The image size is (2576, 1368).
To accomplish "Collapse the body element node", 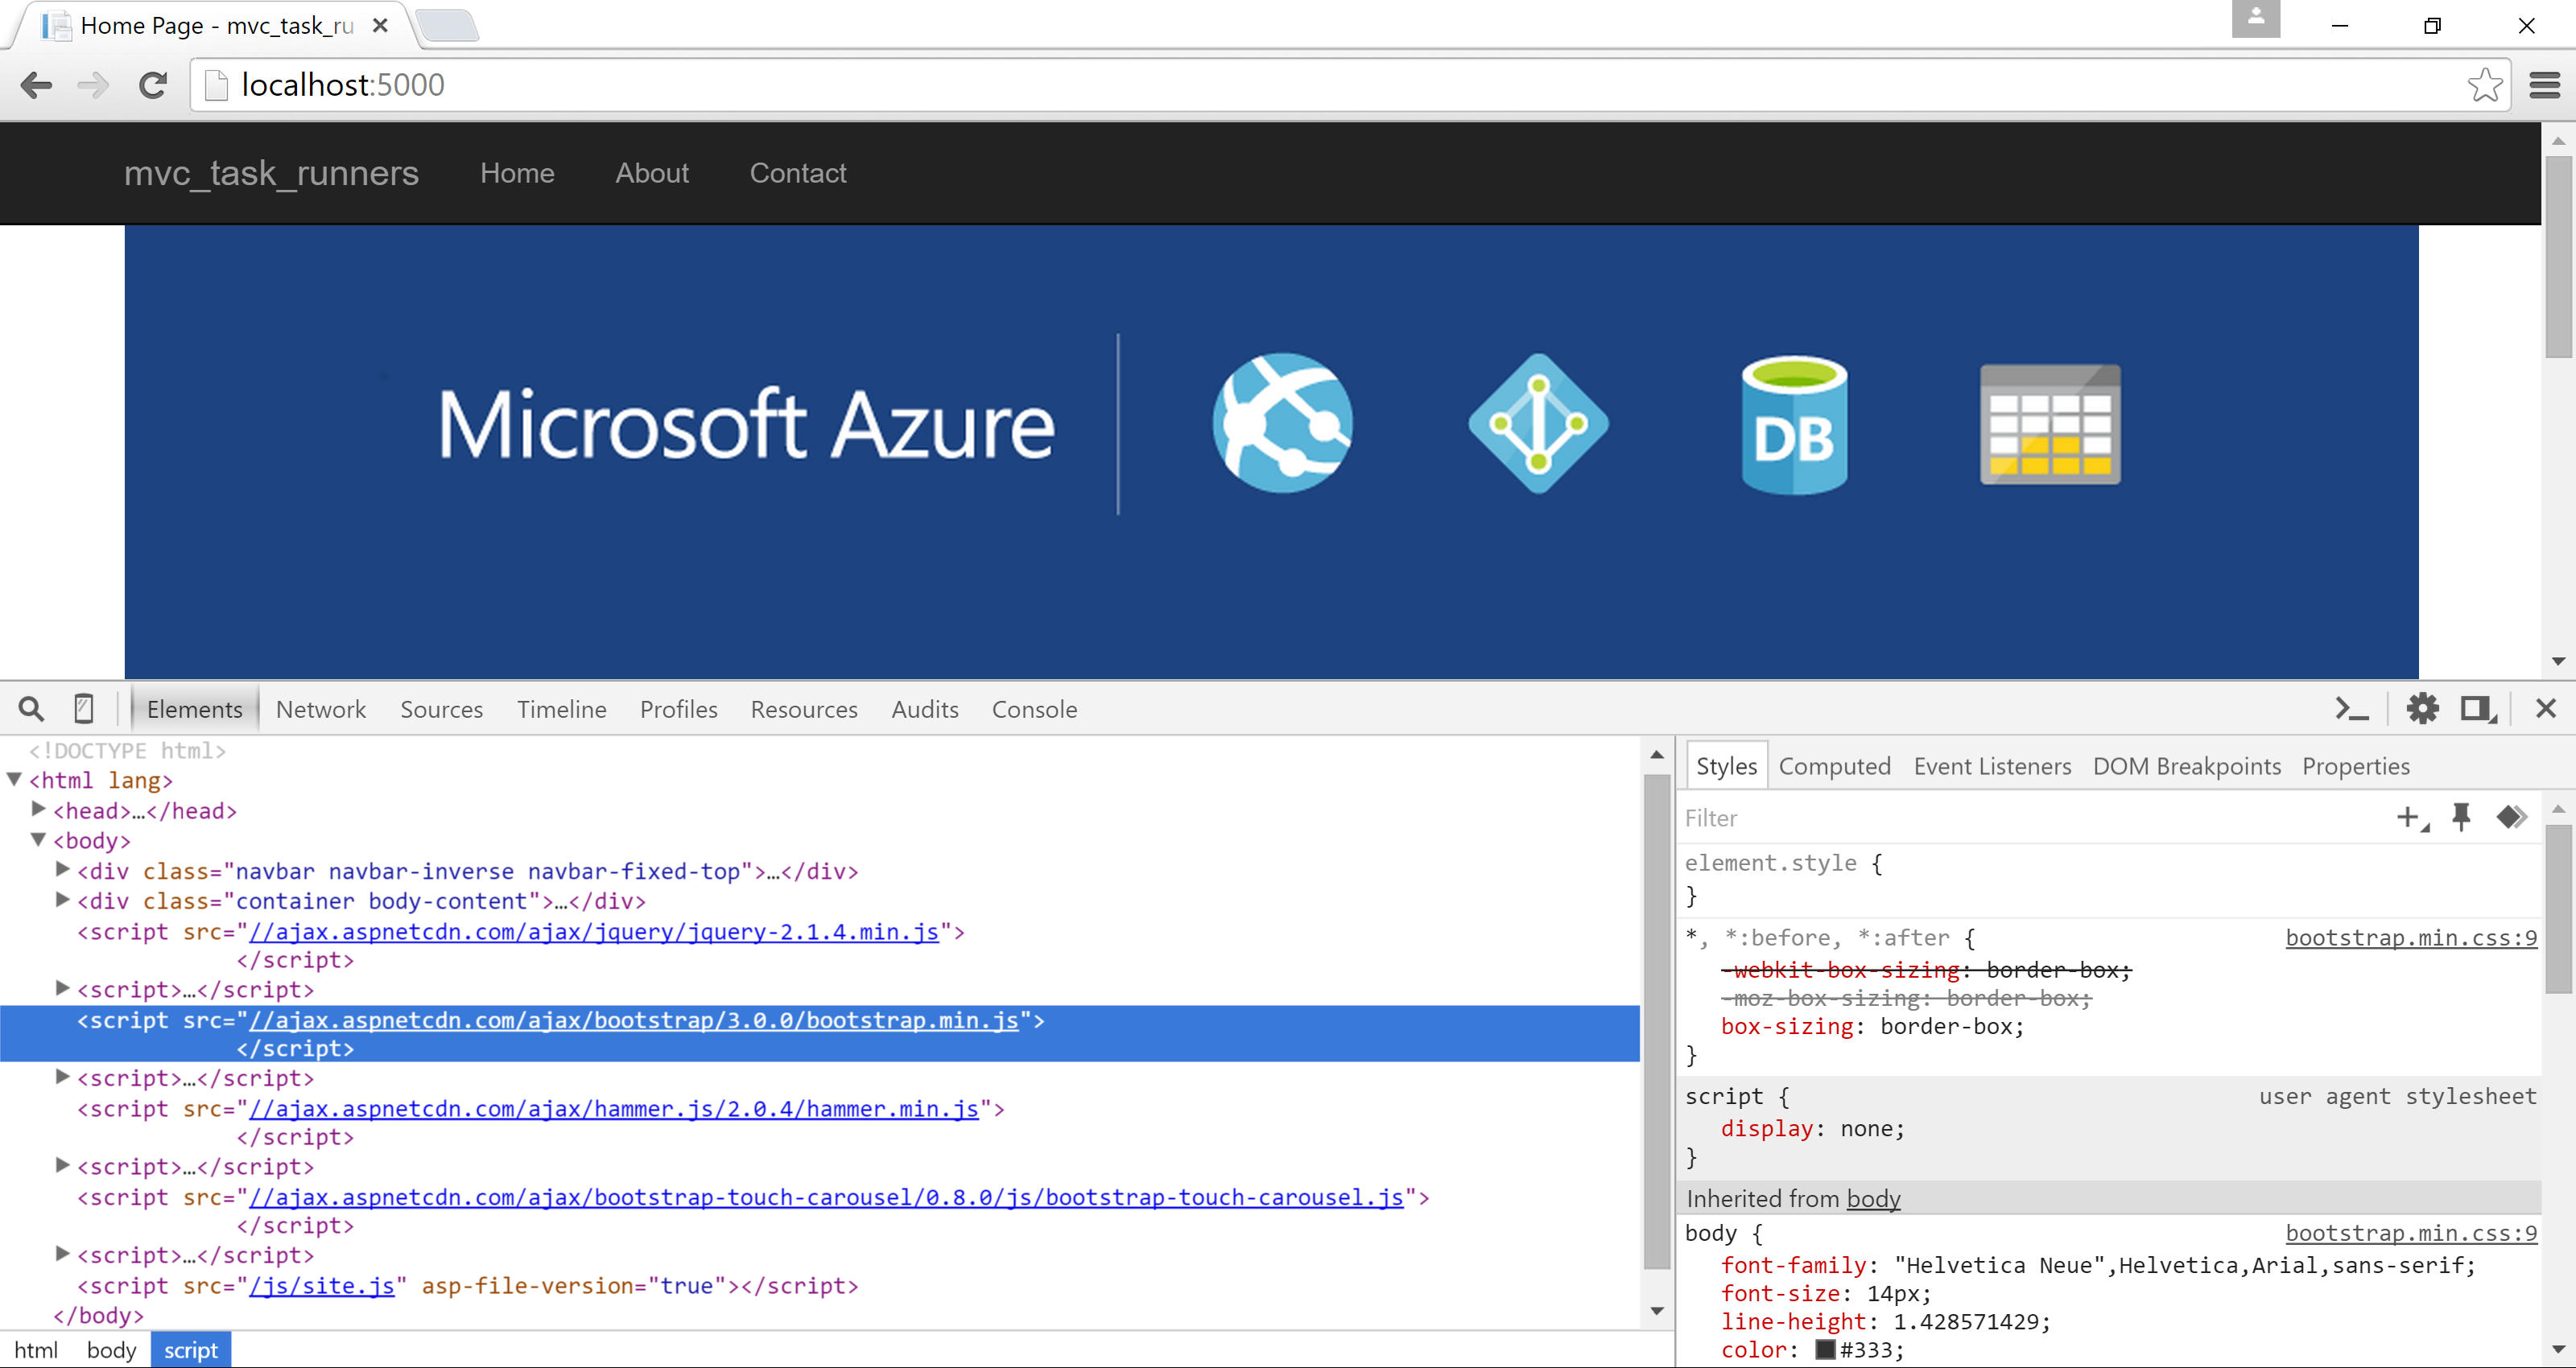I will [x=38, y=840].
